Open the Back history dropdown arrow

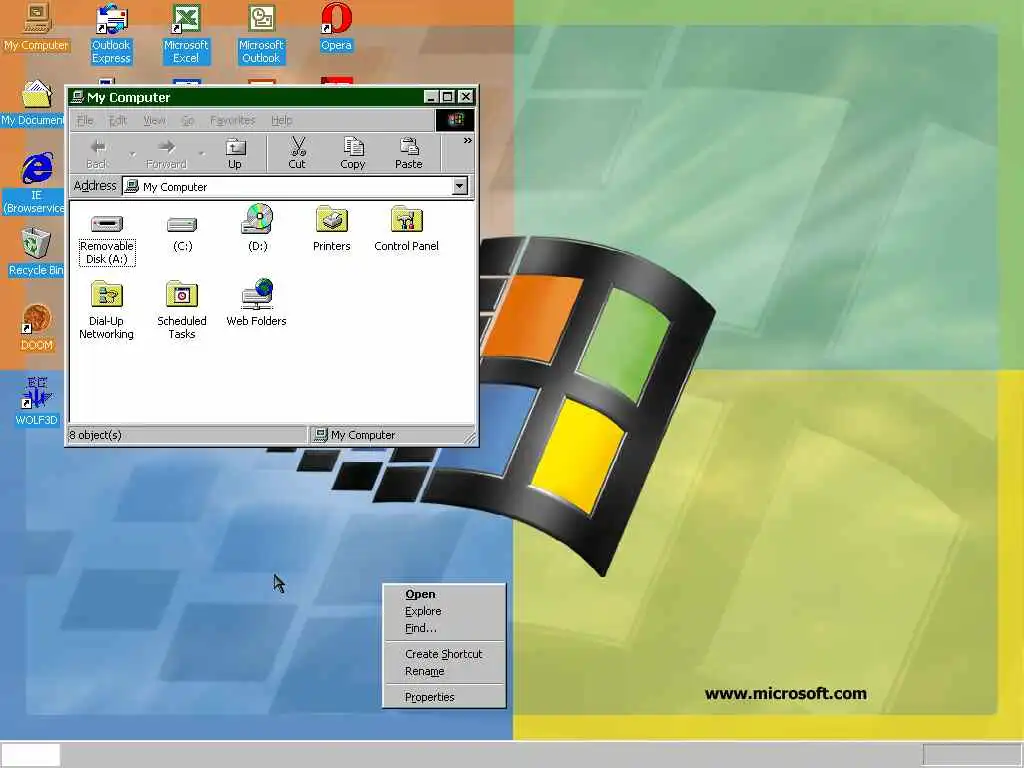pyautogui.click(x=132, y=154)
